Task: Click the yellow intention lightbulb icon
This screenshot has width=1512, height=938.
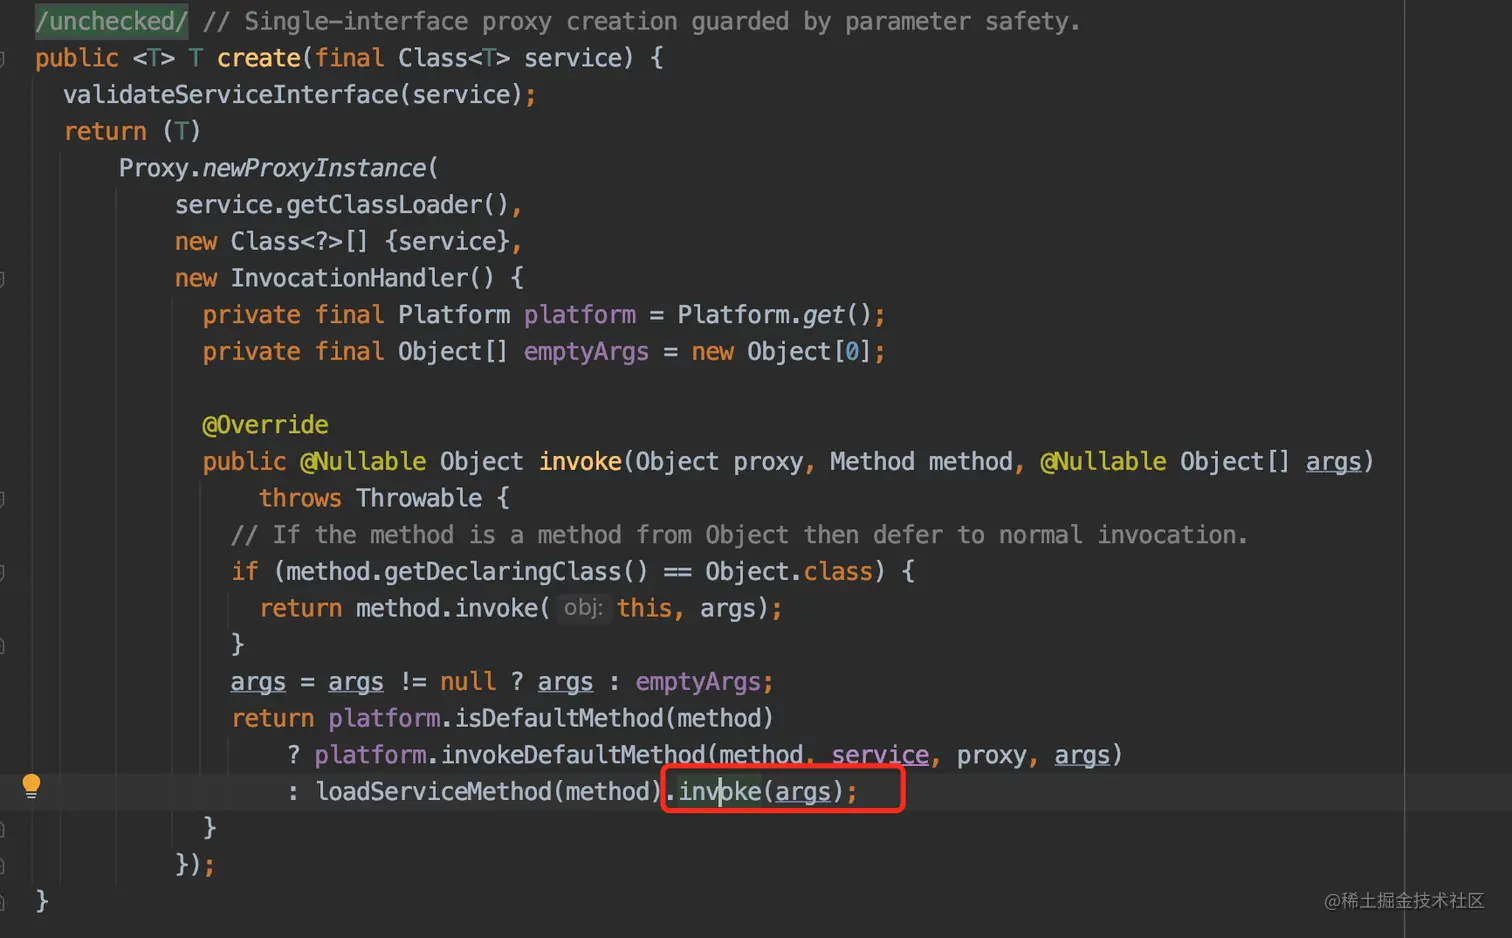Action: 31,786
